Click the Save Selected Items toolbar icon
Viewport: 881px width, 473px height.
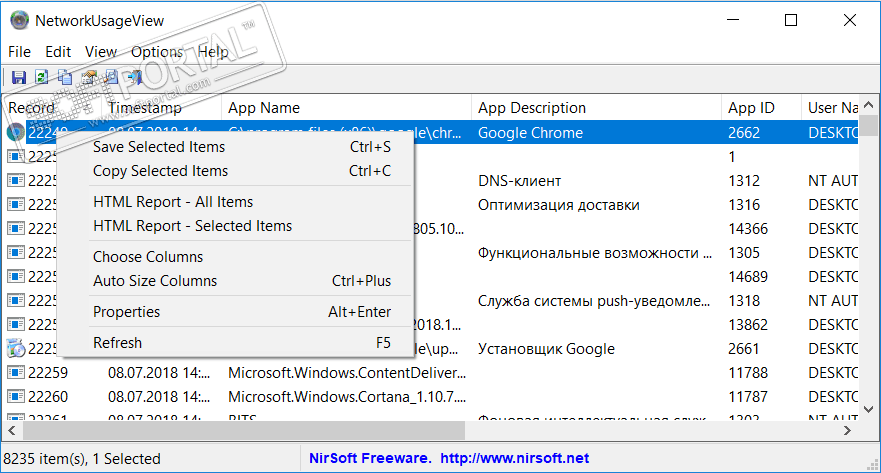click(18, 77)
